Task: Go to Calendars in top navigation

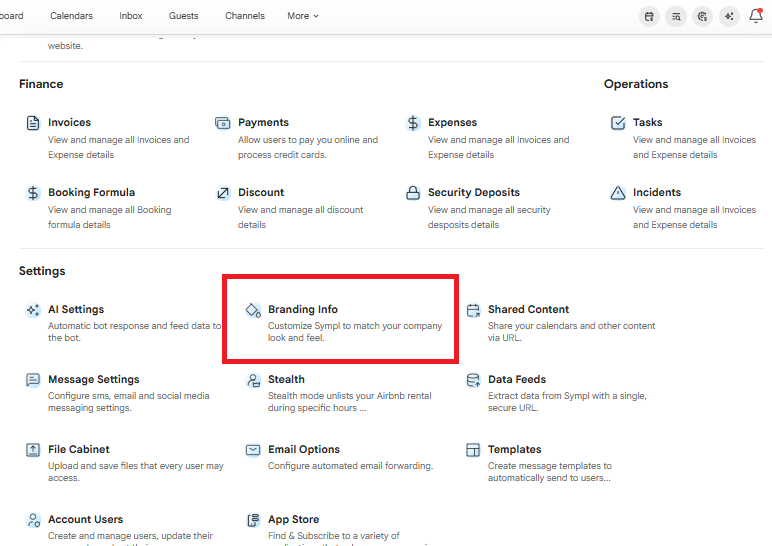Action: pyautogui.click(x=71, y=16)
